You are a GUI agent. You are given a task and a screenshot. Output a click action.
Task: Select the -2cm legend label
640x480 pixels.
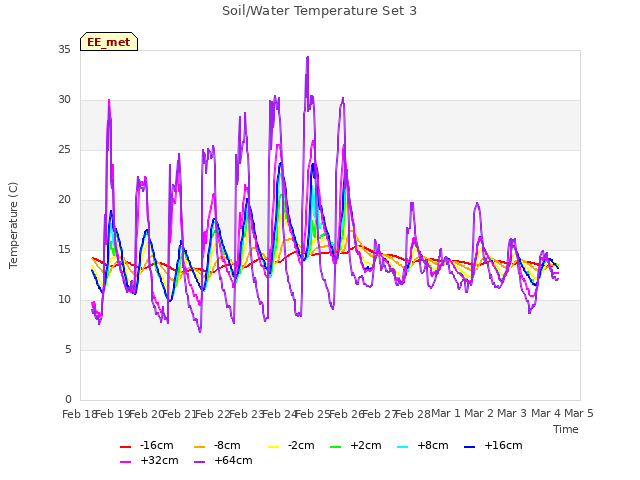301,445
